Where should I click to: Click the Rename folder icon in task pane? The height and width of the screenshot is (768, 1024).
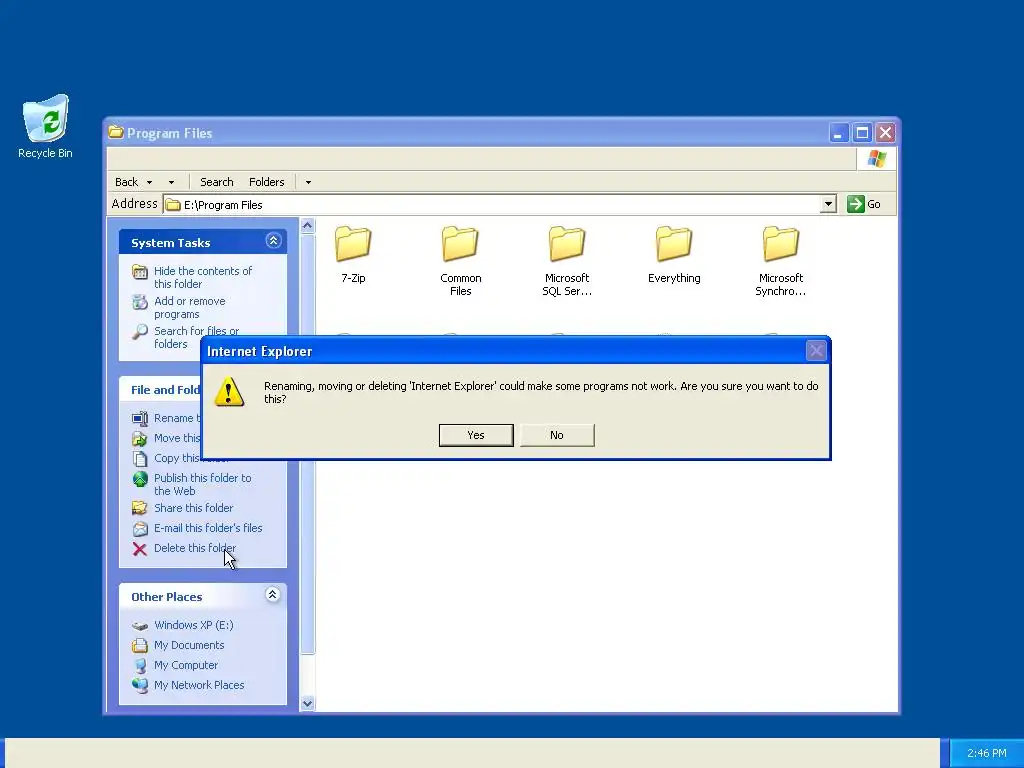(140, 419)
